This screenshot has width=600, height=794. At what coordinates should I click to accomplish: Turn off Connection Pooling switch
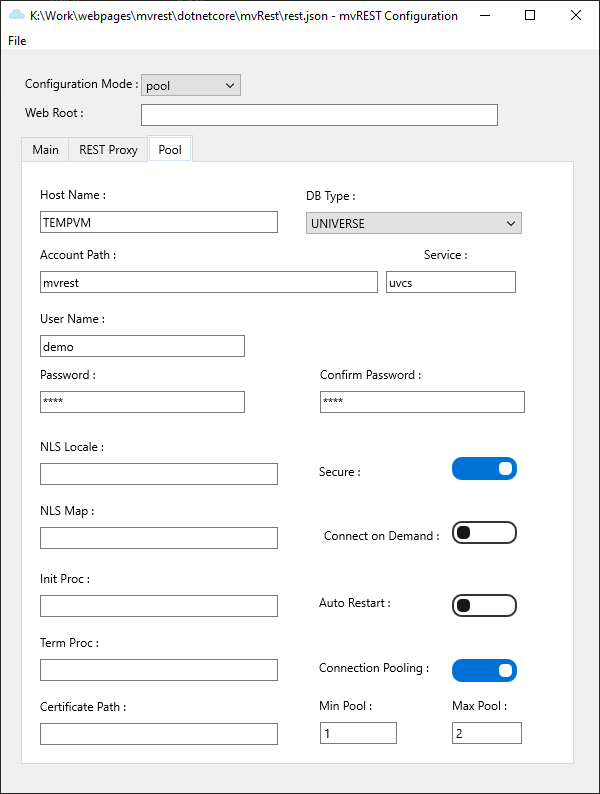pos(484,670)
